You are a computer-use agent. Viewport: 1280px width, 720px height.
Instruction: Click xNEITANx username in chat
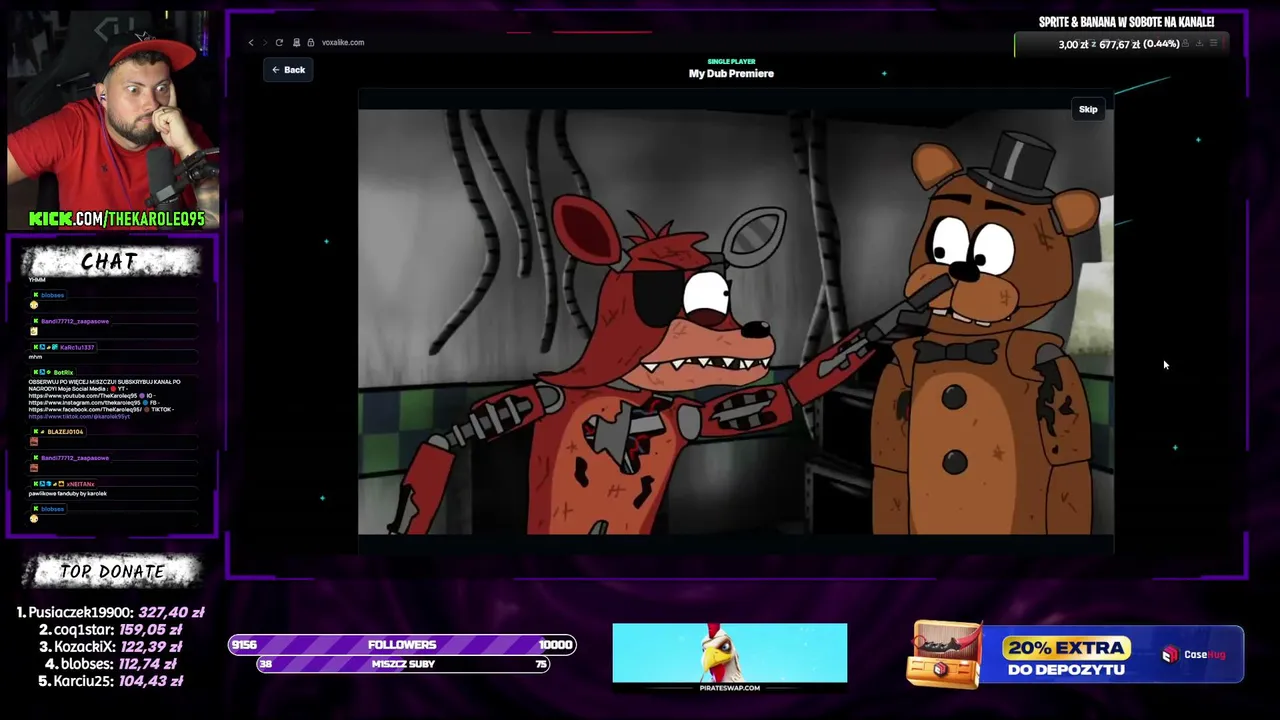(80, 484)
